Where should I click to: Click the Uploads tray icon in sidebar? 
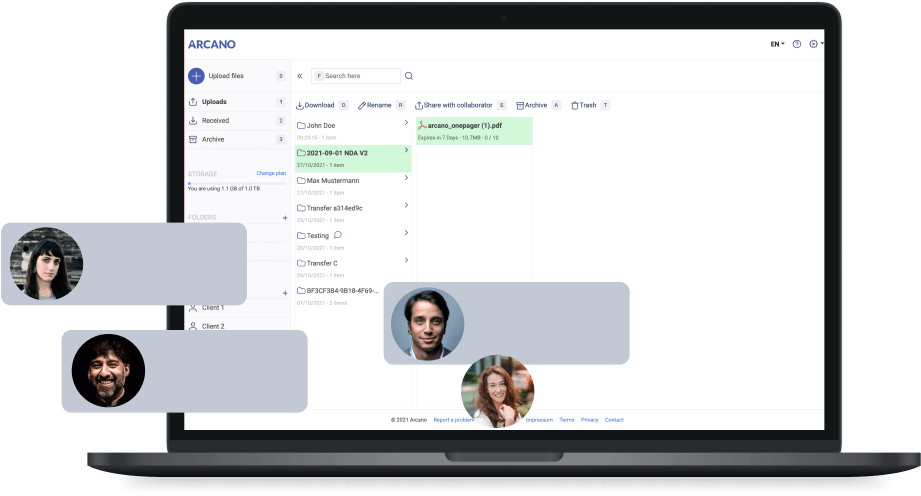click(x=193, y=102)
